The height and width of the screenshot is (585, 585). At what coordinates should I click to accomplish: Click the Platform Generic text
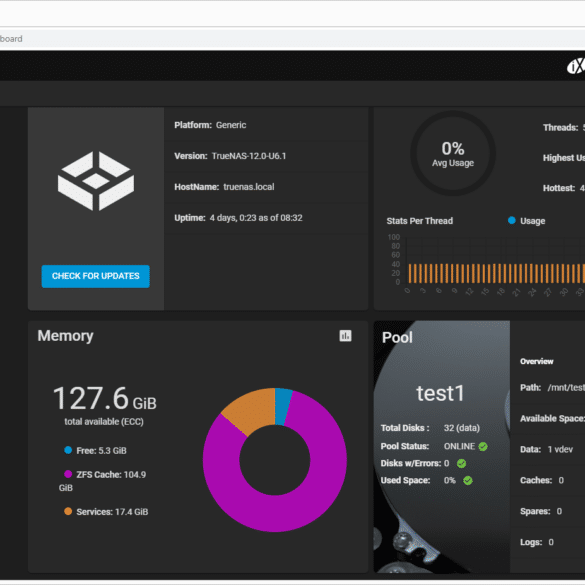click(x=210, y=125)
